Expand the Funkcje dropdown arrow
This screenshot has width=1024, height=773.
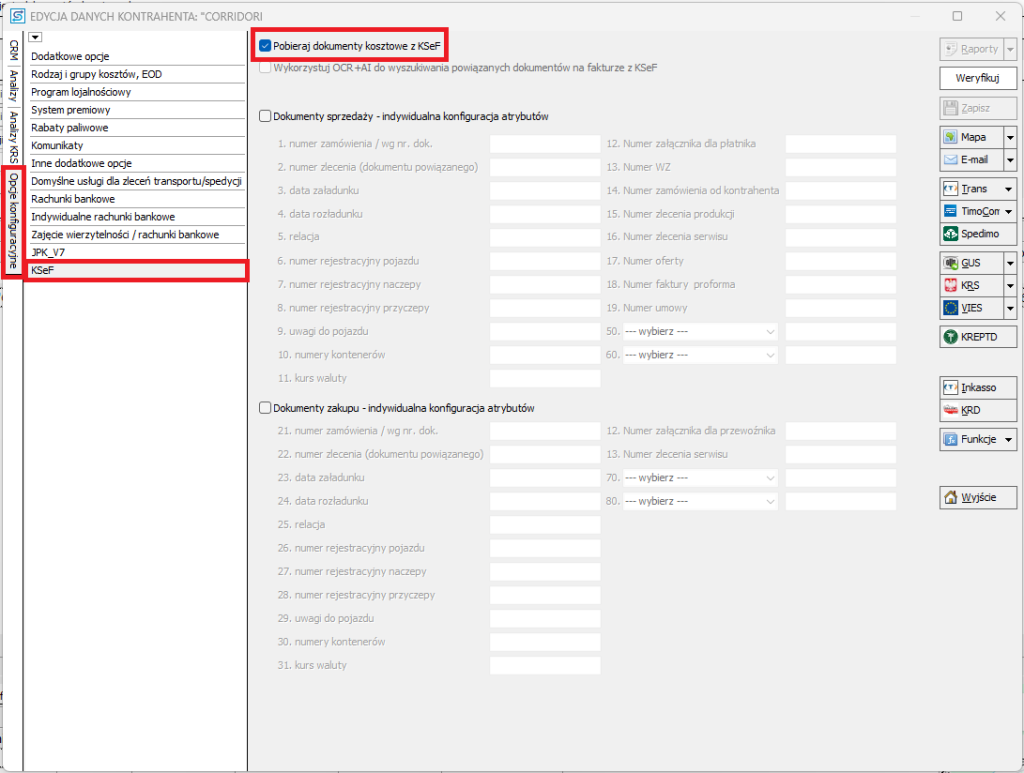point(1009,439)
